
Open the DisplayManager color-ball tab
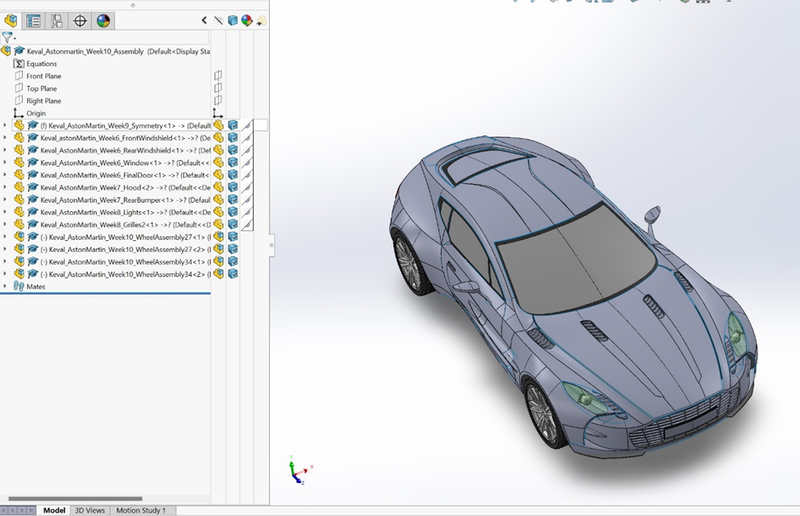pos(104,21)
